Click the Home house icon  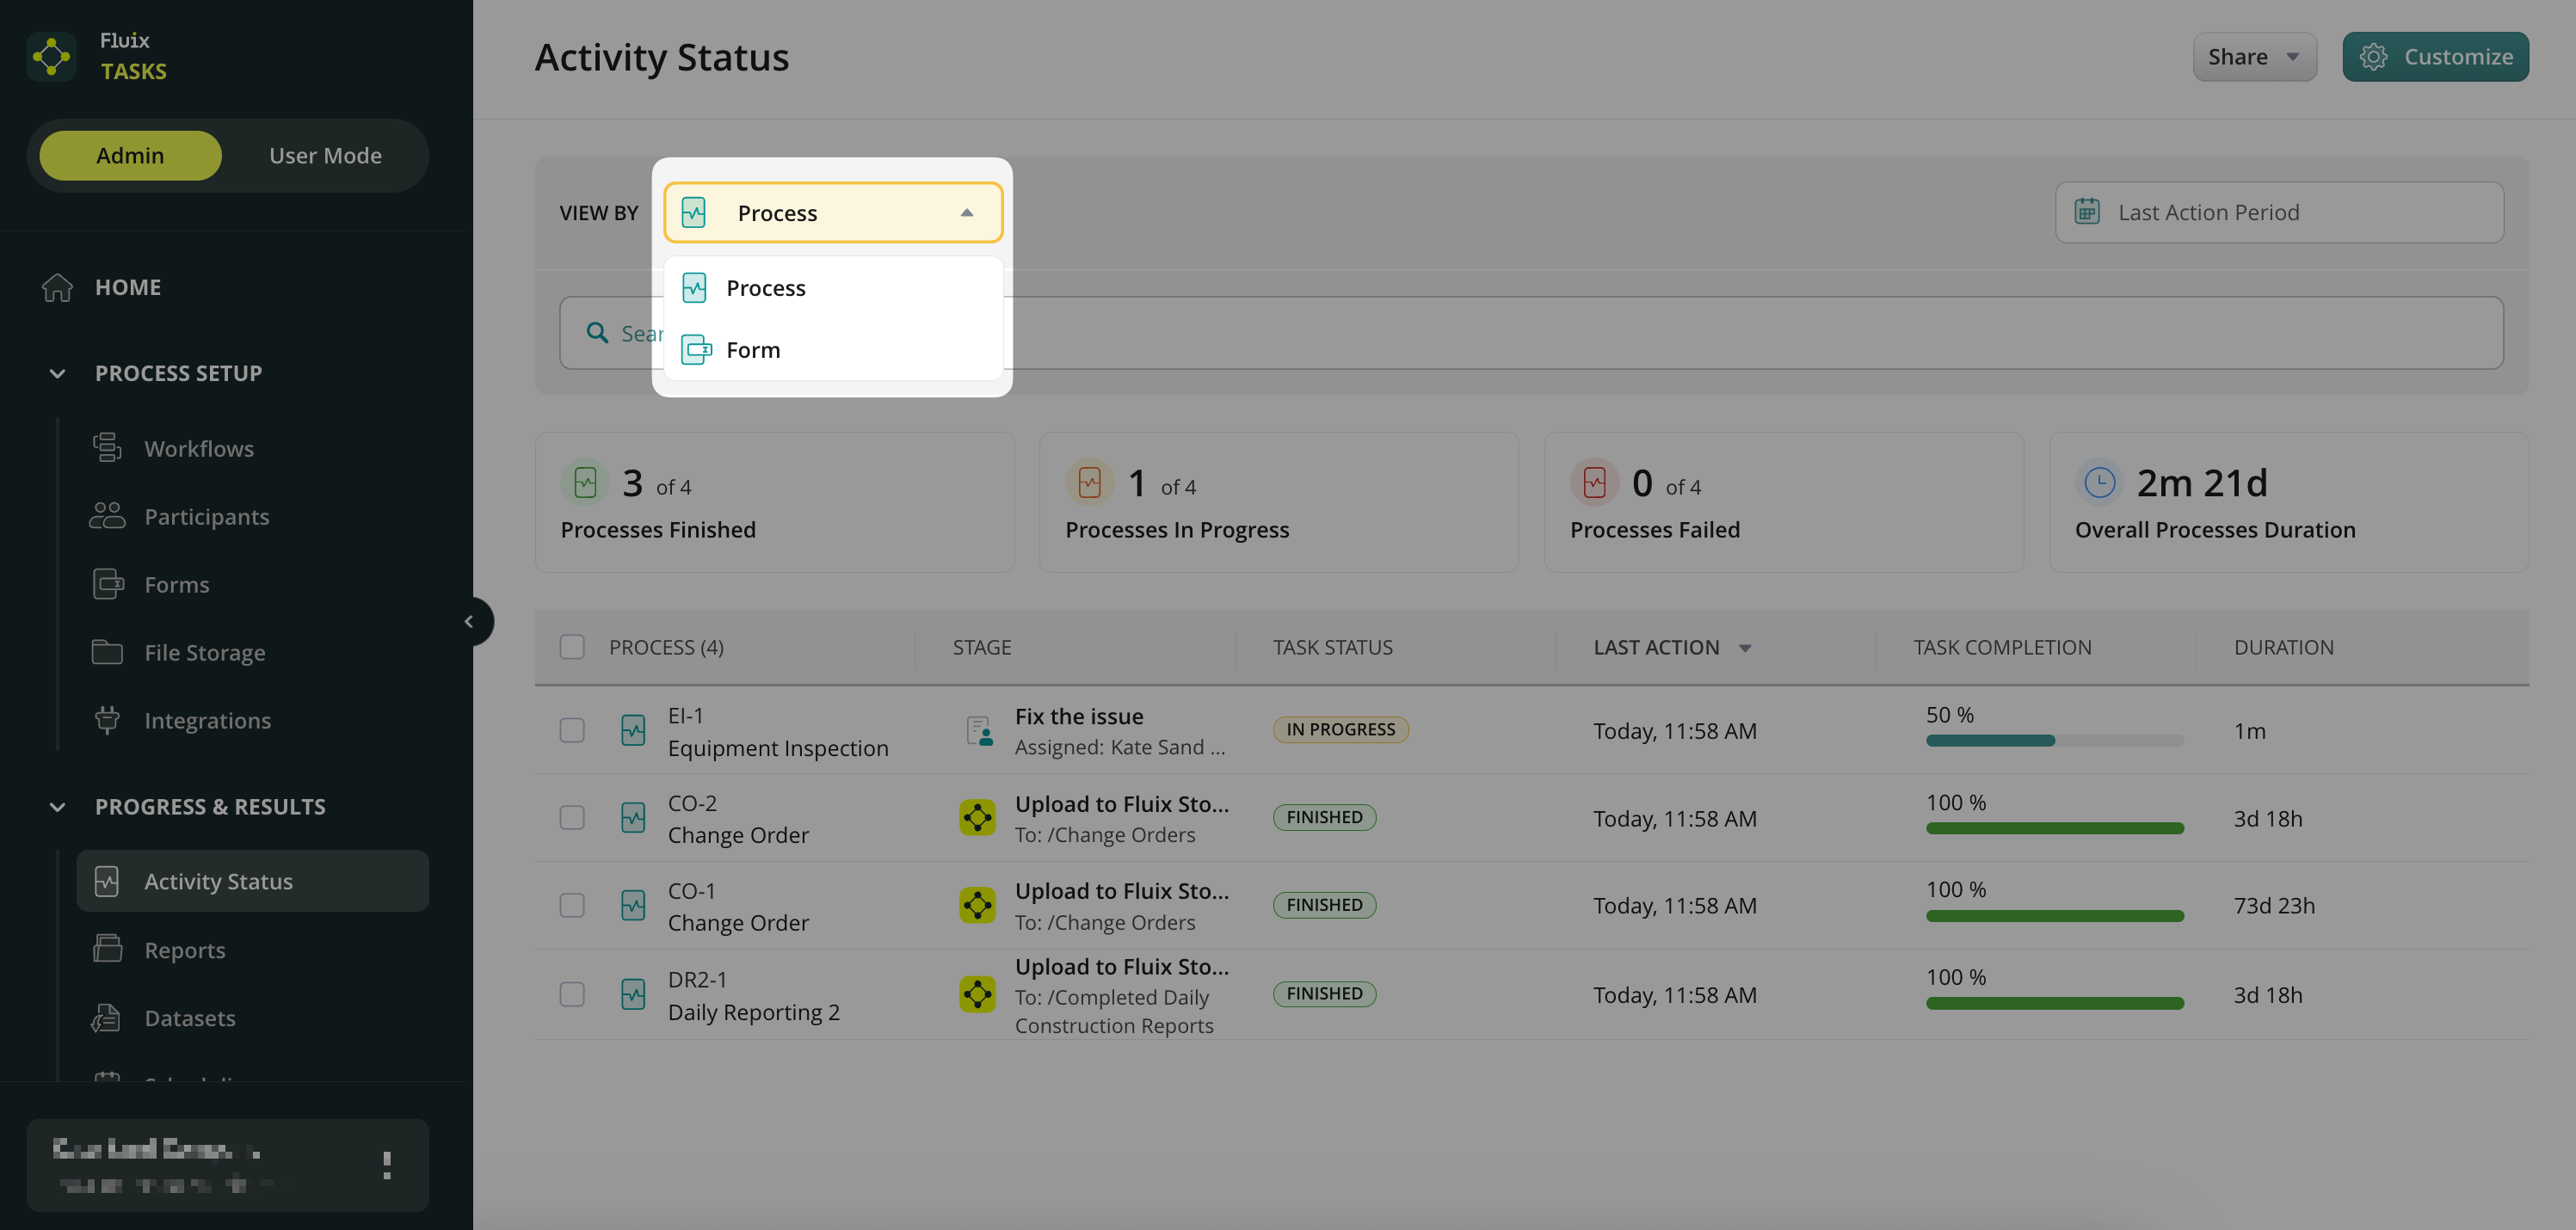57,287
